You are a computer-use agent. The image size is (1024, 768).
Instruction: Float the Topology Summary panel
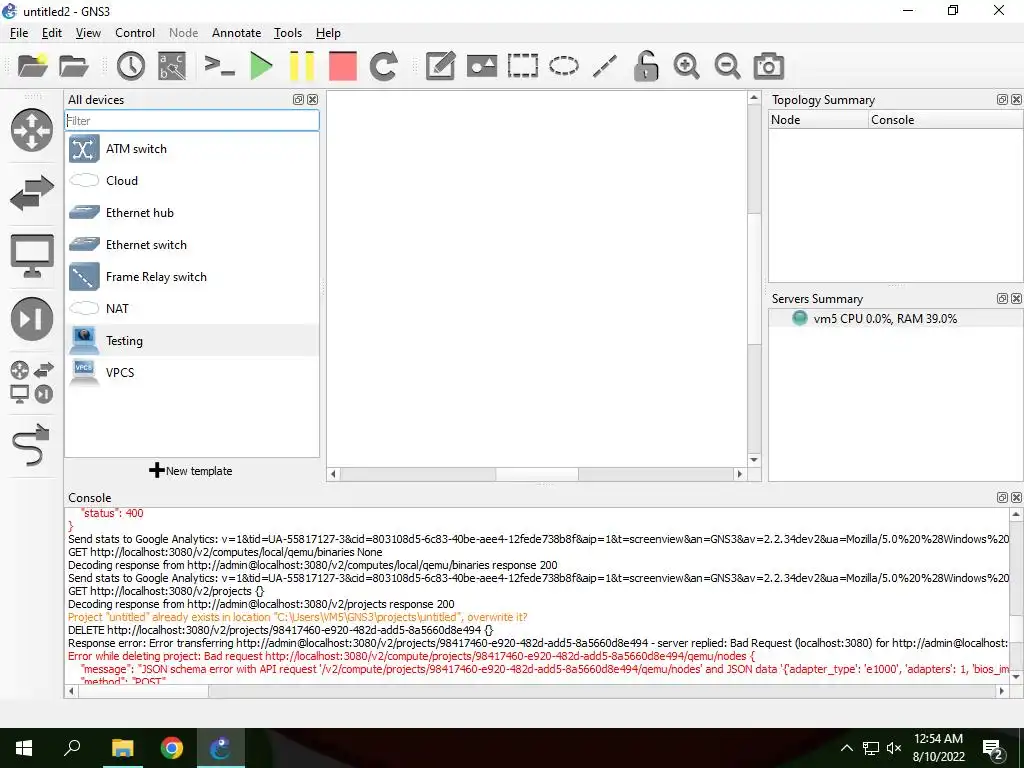click(x=1002, y=99)
